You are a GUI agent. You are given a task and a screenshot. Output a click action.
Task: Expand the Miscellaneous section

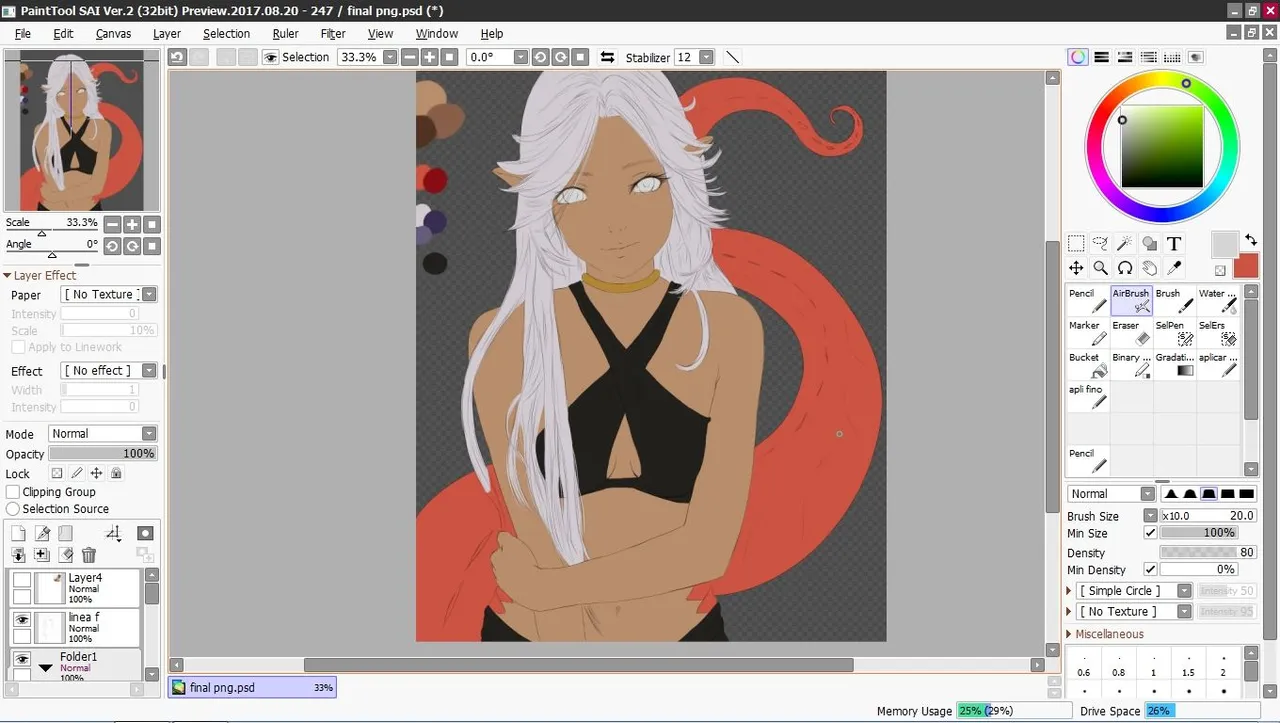point(1071,634)
